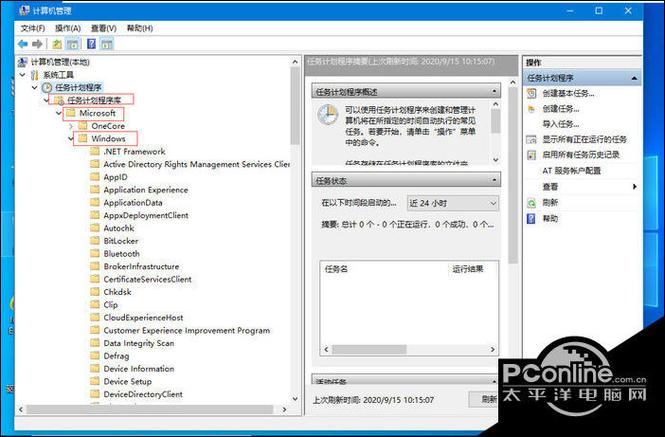Click the Device Setup folder icon
This screenshot has width=665, height=437.
[95, 381]
